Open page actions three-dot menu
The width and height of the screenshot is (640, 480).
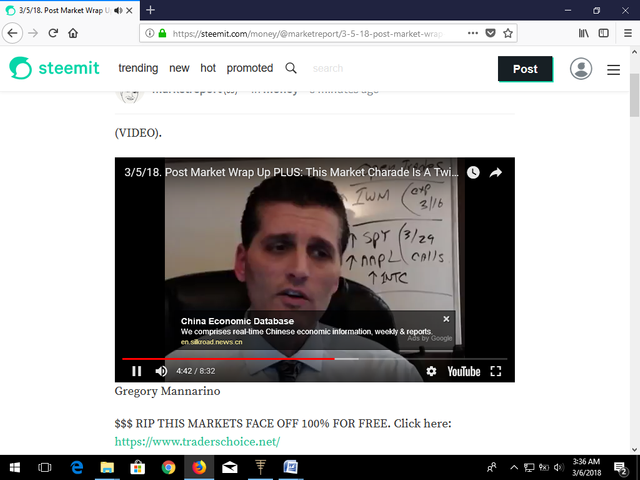click(473, 33)
